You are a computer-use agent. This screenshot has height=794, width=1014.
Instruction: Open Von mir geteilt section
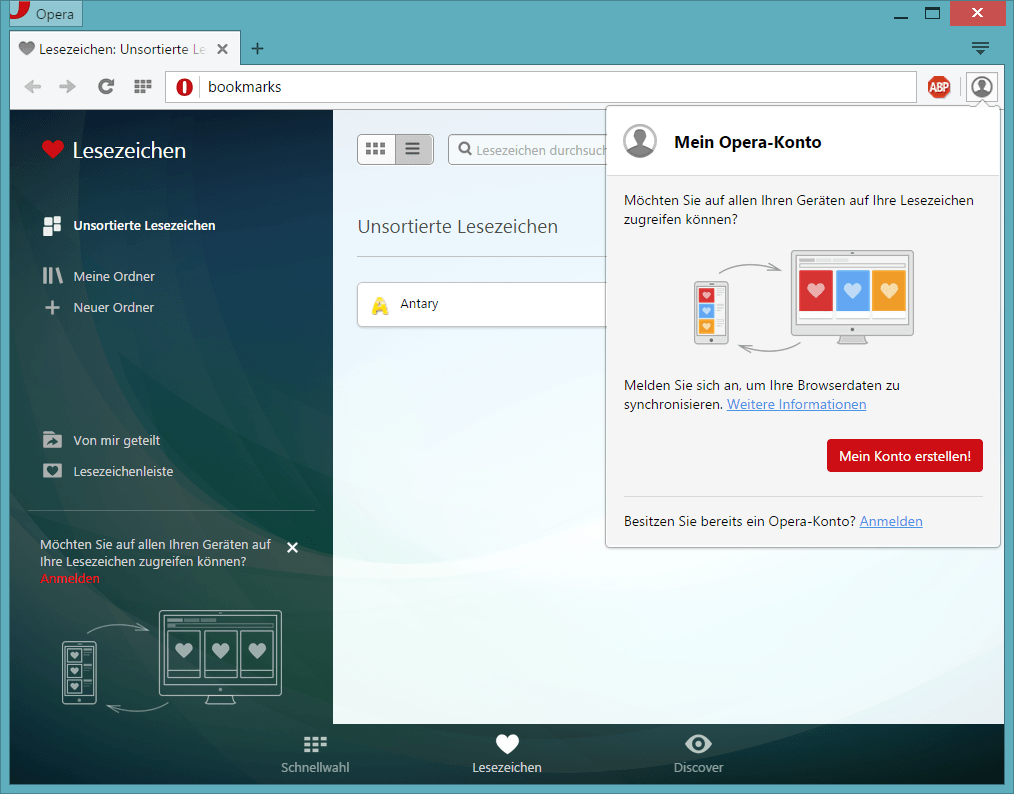[x=102, y=440]
